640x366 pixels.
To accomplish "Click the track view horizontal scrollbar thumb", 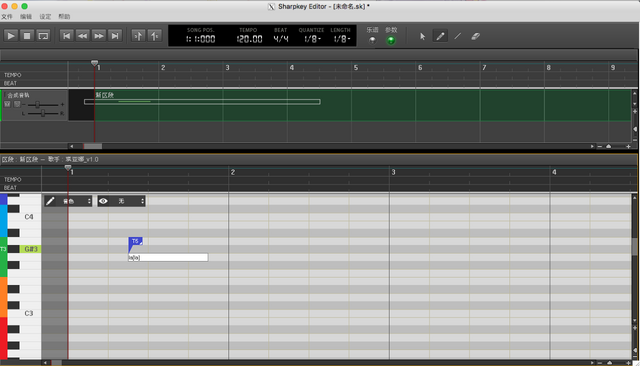I will [93, 146].
